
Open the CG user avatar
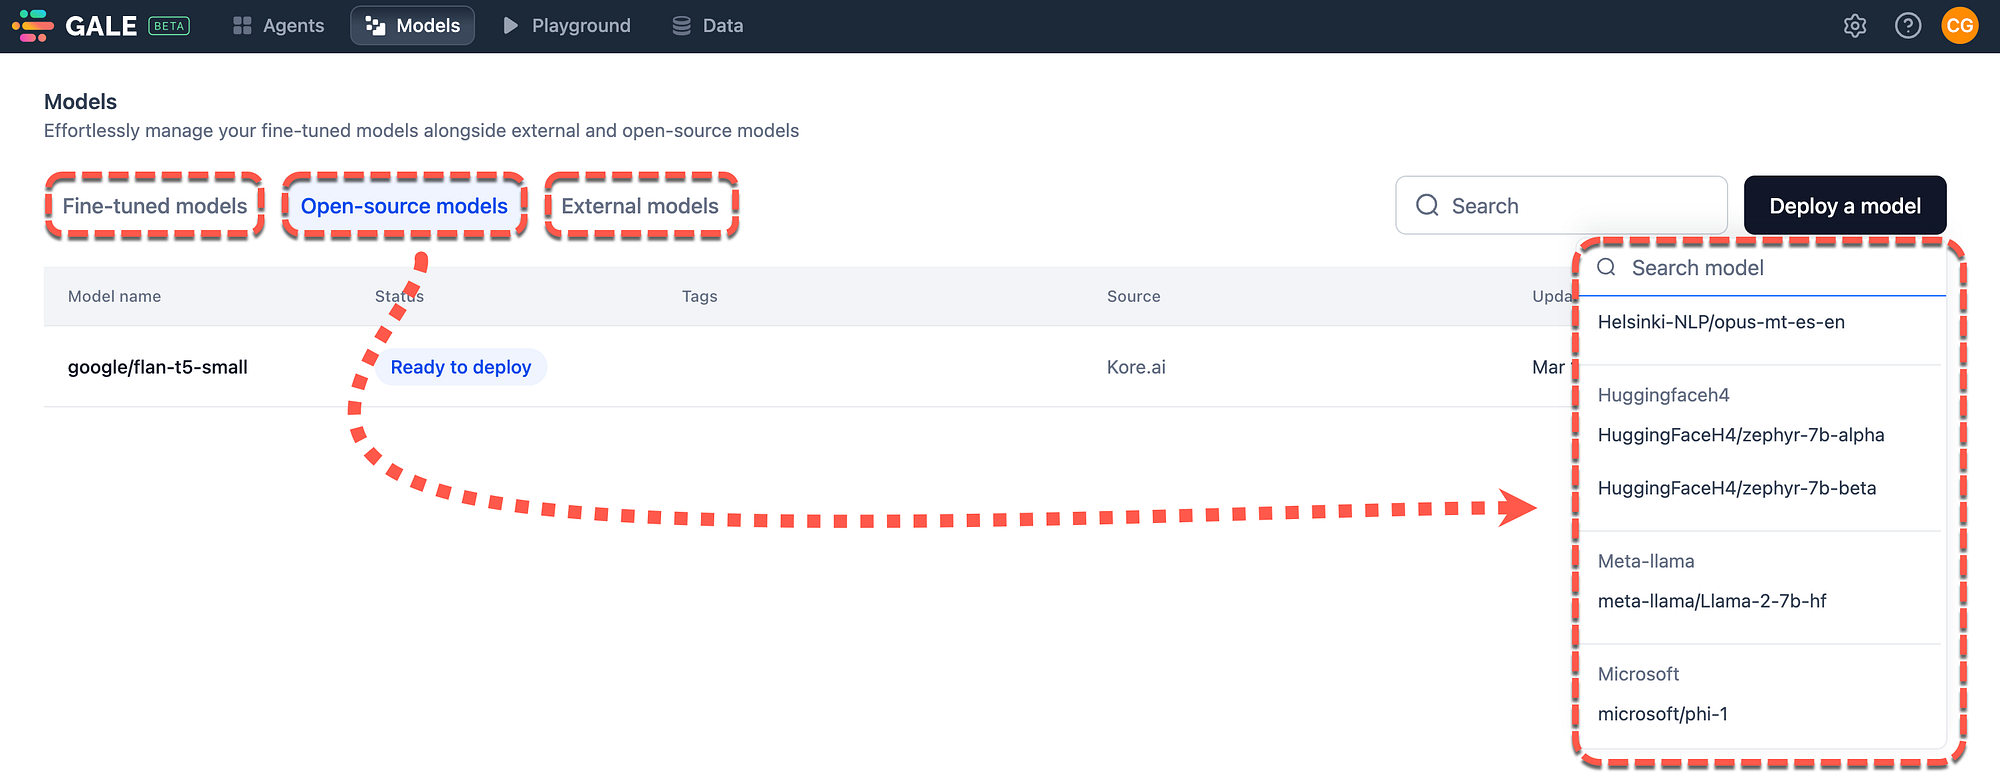(1960, 26)
